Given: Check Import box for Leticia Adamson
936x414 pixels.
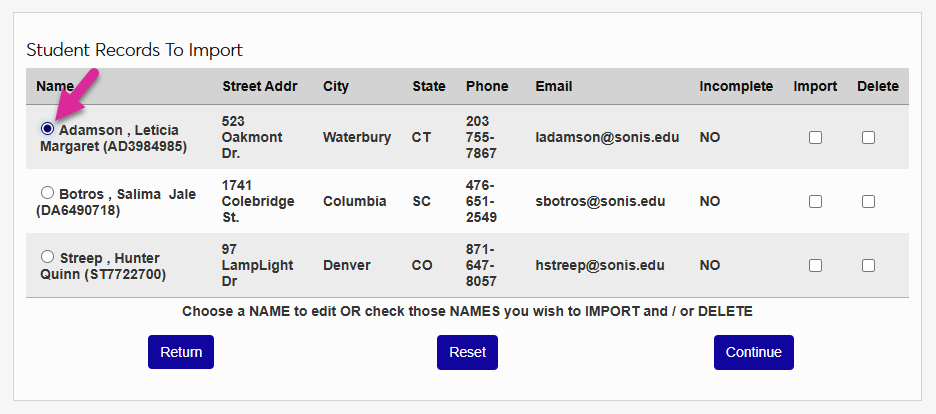Looking at the screenshot, I should pyautogui.click(x=815, y=137).
